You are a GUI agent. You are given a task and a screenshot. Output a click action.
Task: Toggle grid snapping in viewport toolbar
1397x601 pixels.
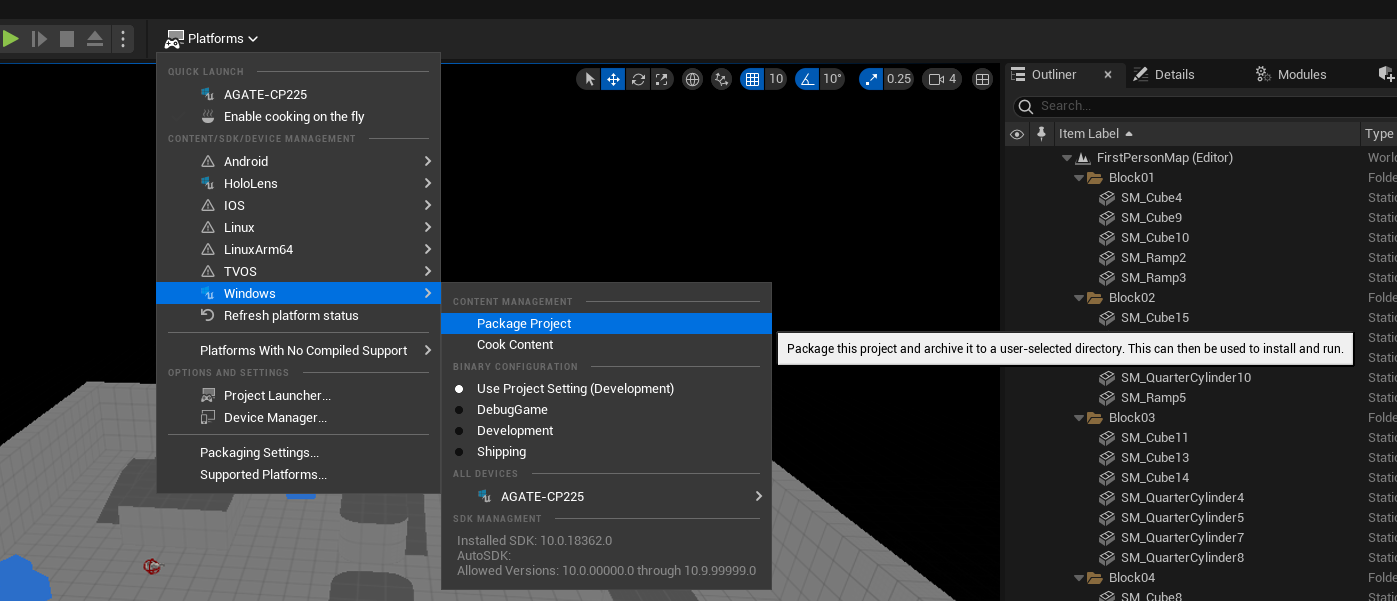(x=753, y=79)
